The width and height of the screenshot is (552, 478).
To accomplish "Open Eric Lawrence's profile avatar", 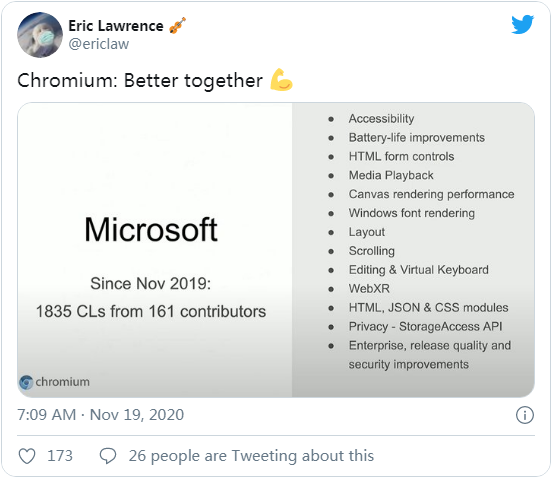I will 40,34.
